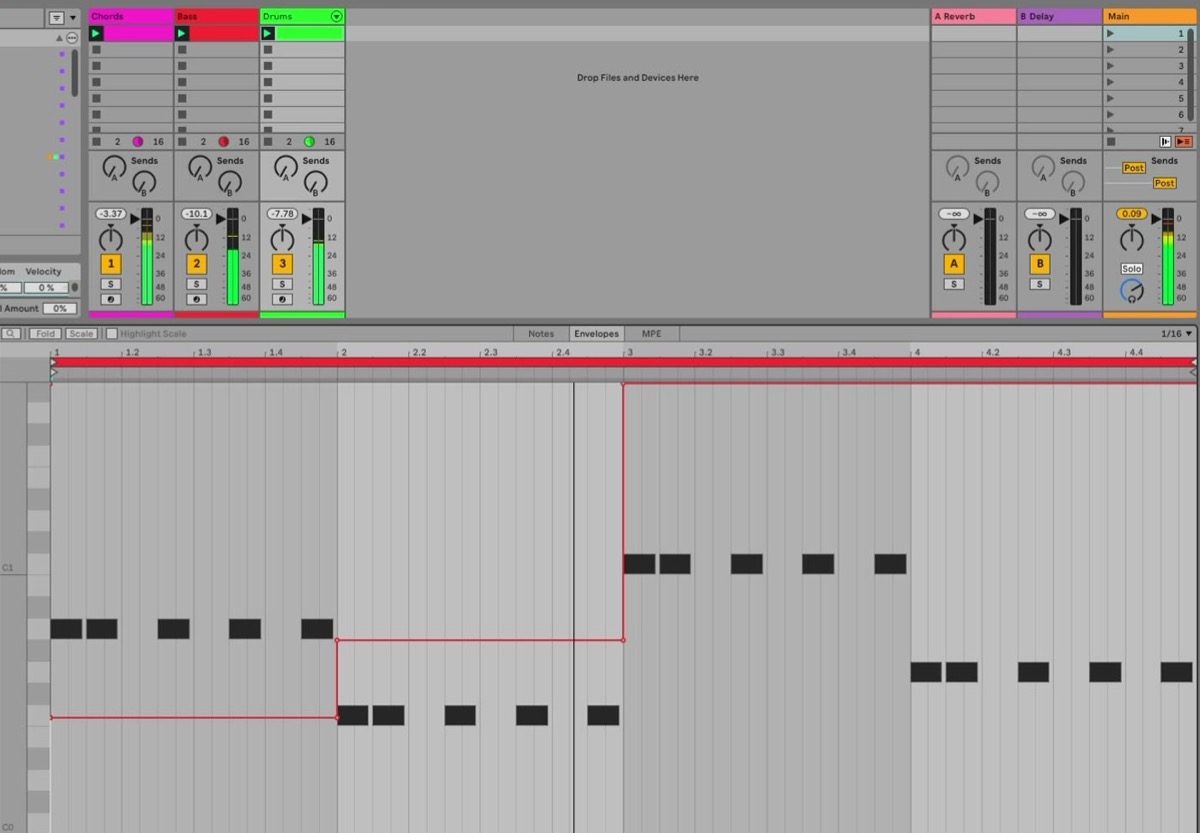This screenshot has width=1200, height=833.
Task: Solo the A Reverb return track
Action: pos(954,284)
